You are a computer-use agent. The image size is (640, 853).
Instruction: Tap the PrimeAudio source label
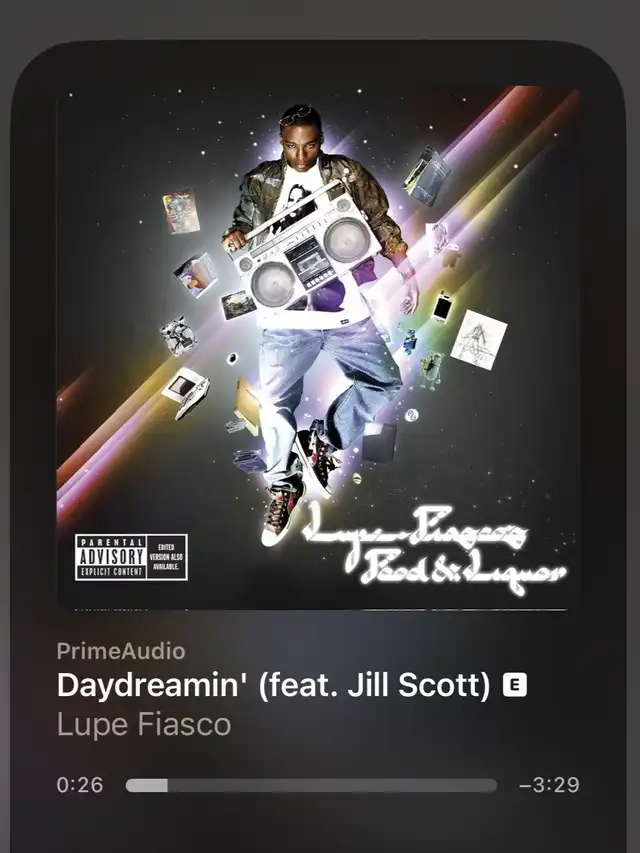click(121, 651)
